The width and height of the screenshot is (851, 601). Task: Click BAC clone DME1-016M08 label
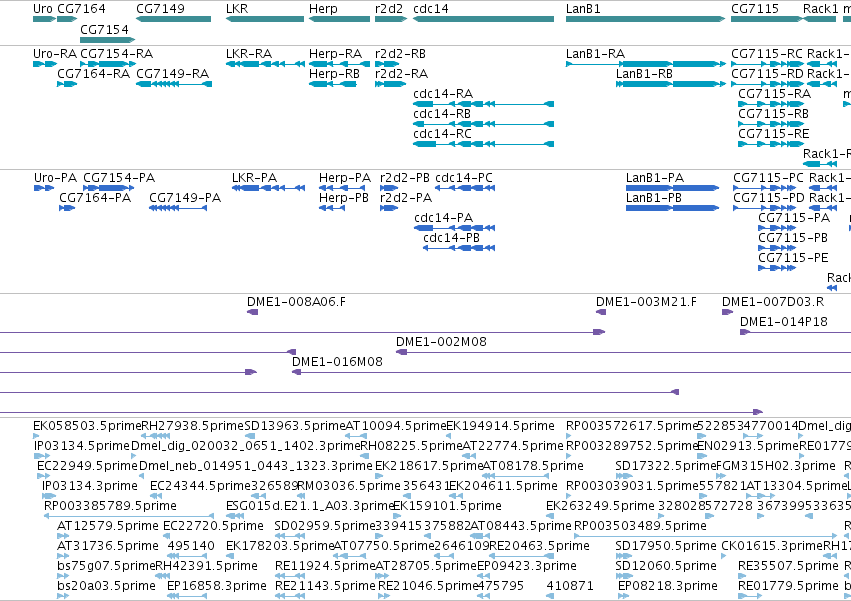point(337,362)
